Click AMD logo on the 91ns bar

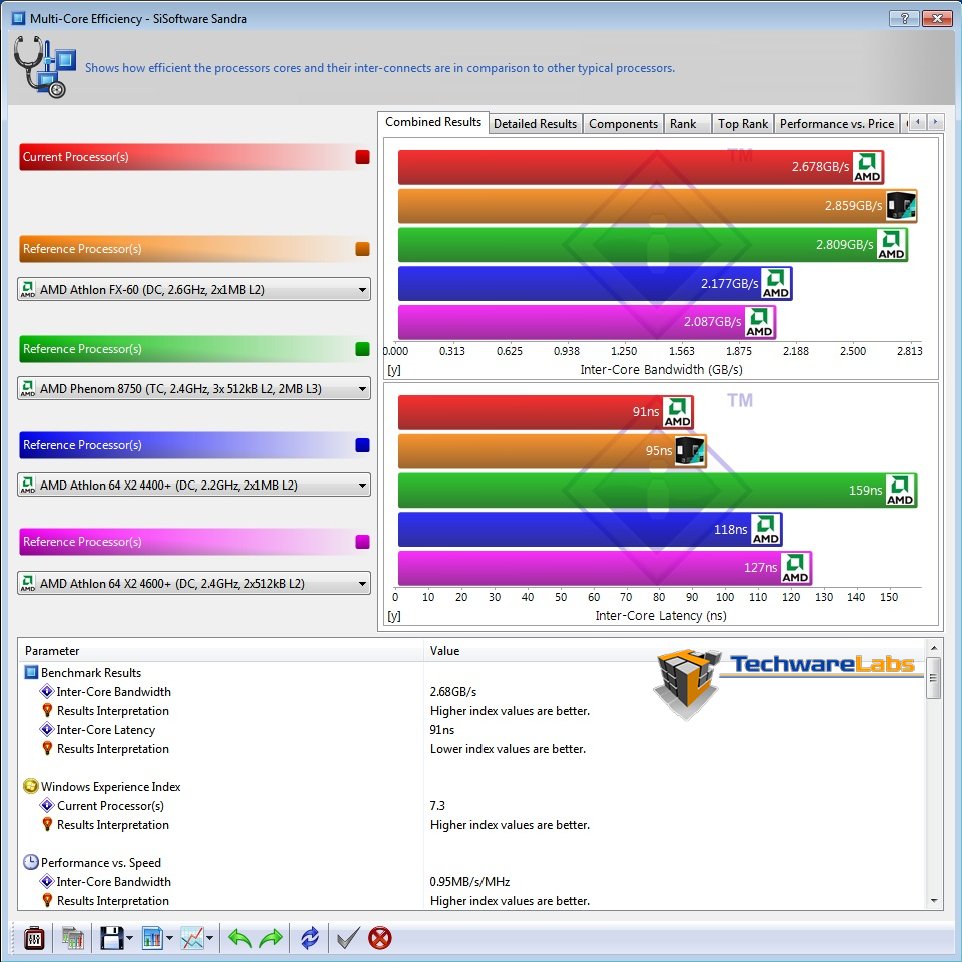677,412
